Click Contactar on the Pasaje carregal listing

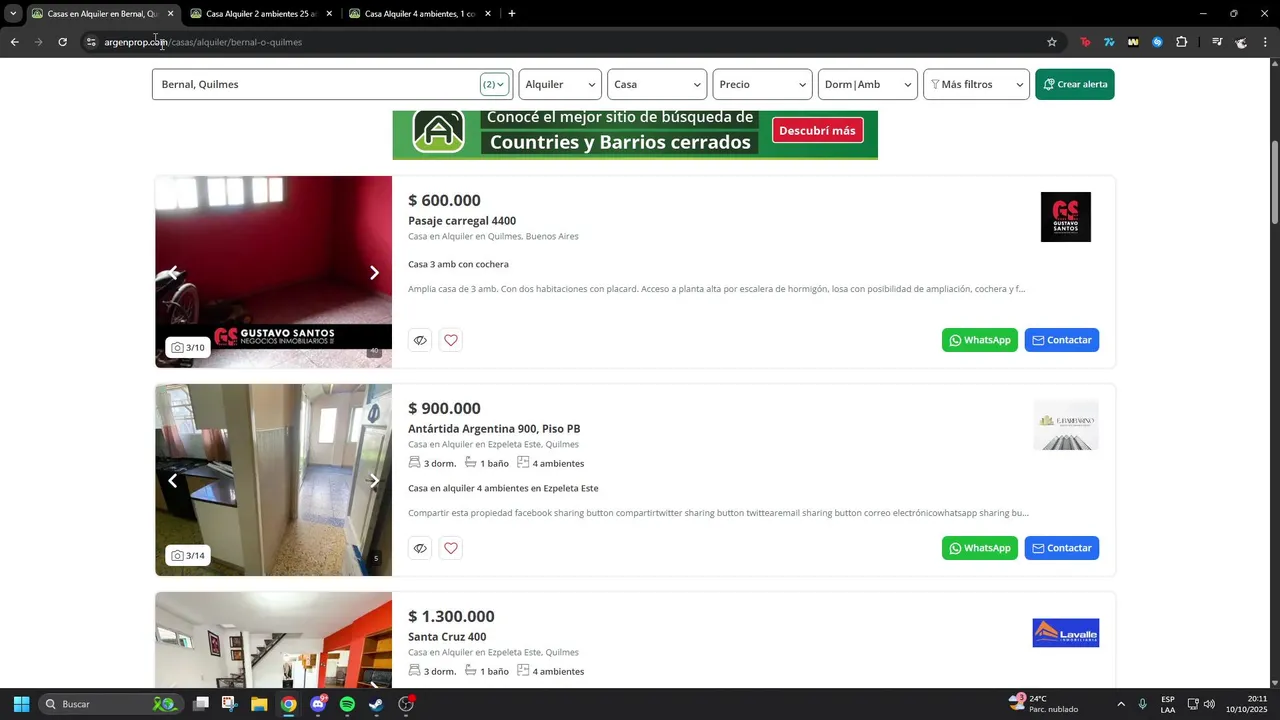pyautogui.click(x=1062, y=340)
